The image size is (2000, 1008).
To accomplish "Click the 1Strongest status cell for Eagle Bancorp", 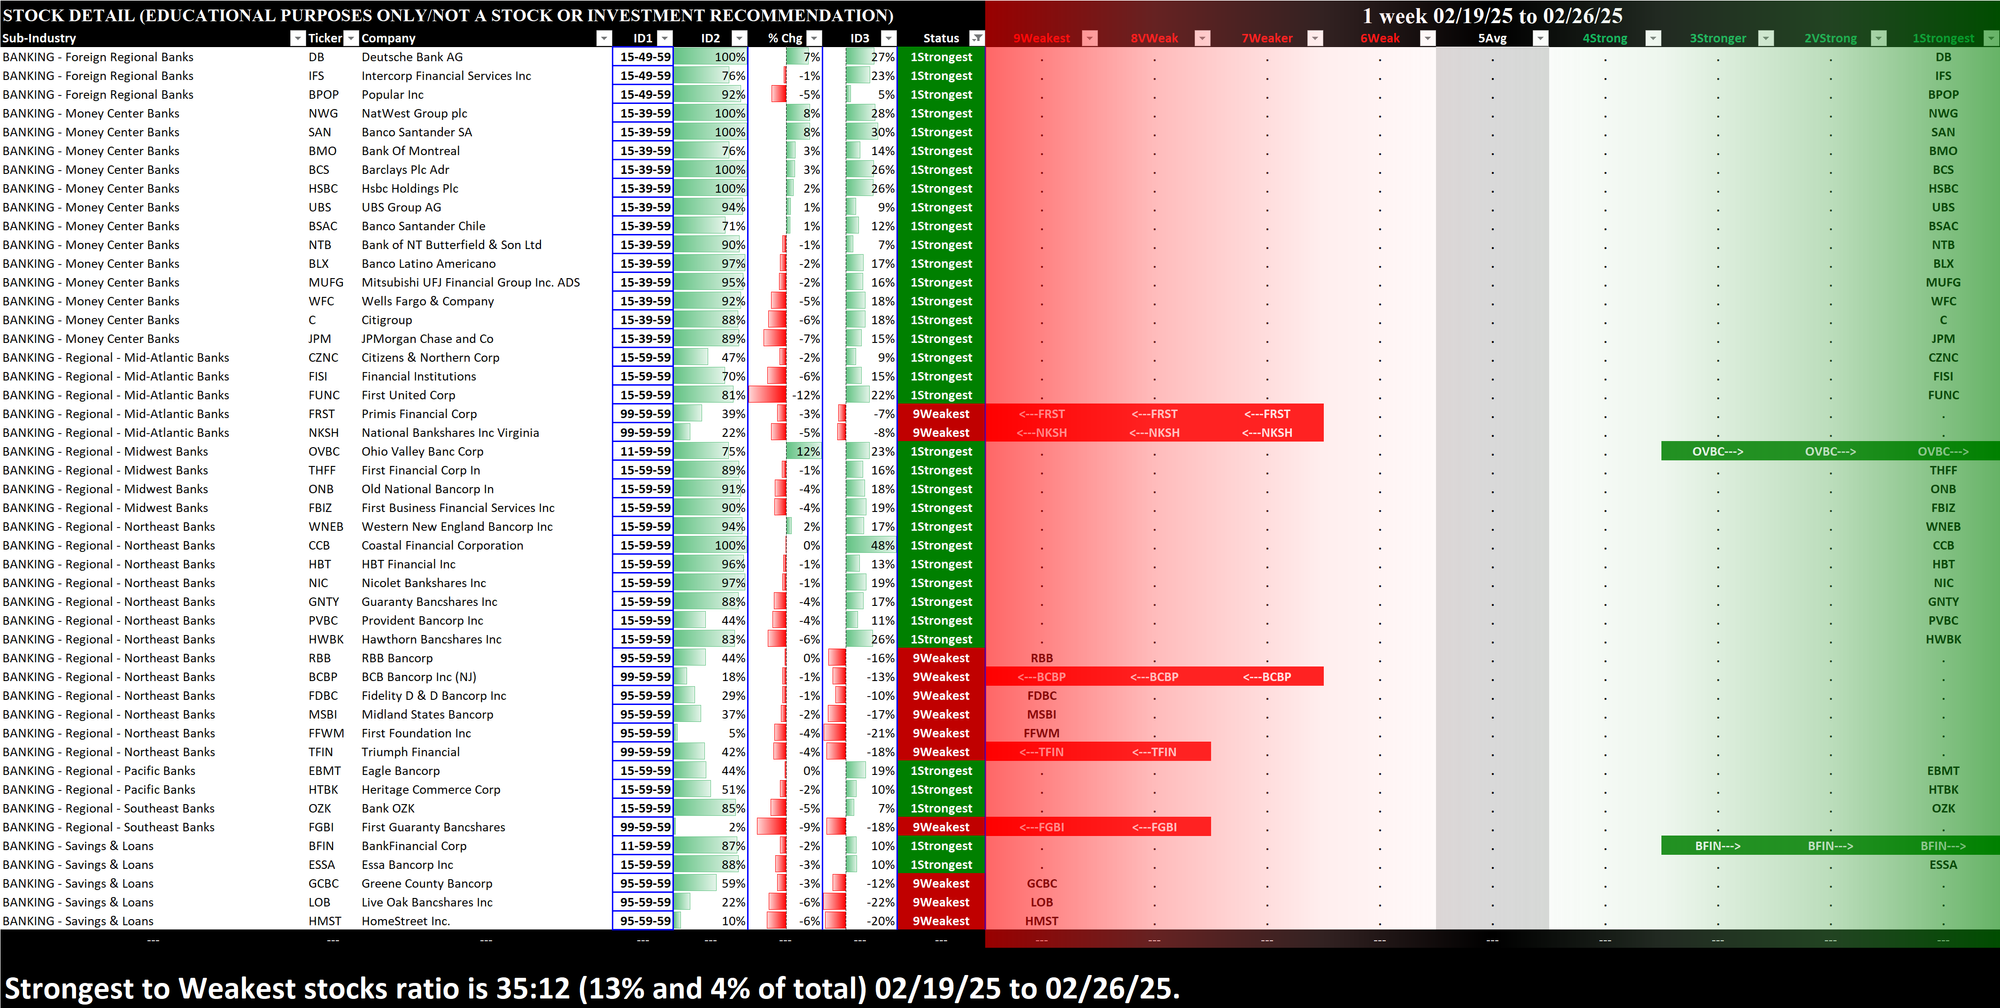I will coord(941,771).
